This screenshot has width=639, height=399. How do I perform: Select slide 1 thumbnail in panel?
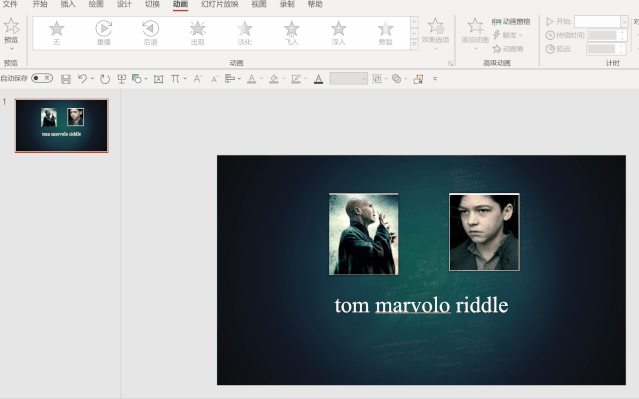pyautogui.click(x=62, y=126)
